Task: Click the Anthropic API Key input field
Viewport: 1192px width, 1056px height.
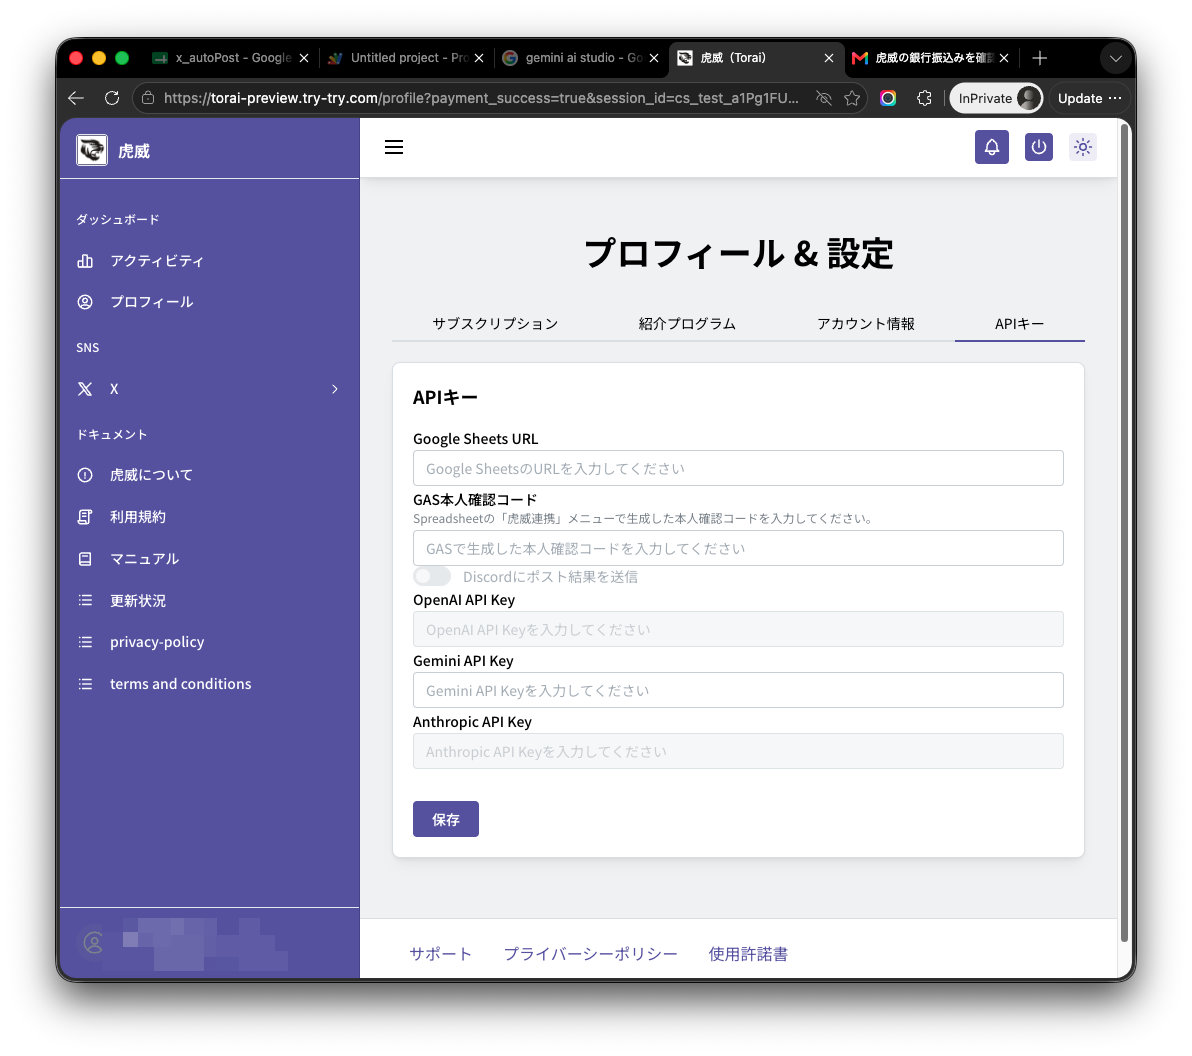Action: click(x=738, y=751)
